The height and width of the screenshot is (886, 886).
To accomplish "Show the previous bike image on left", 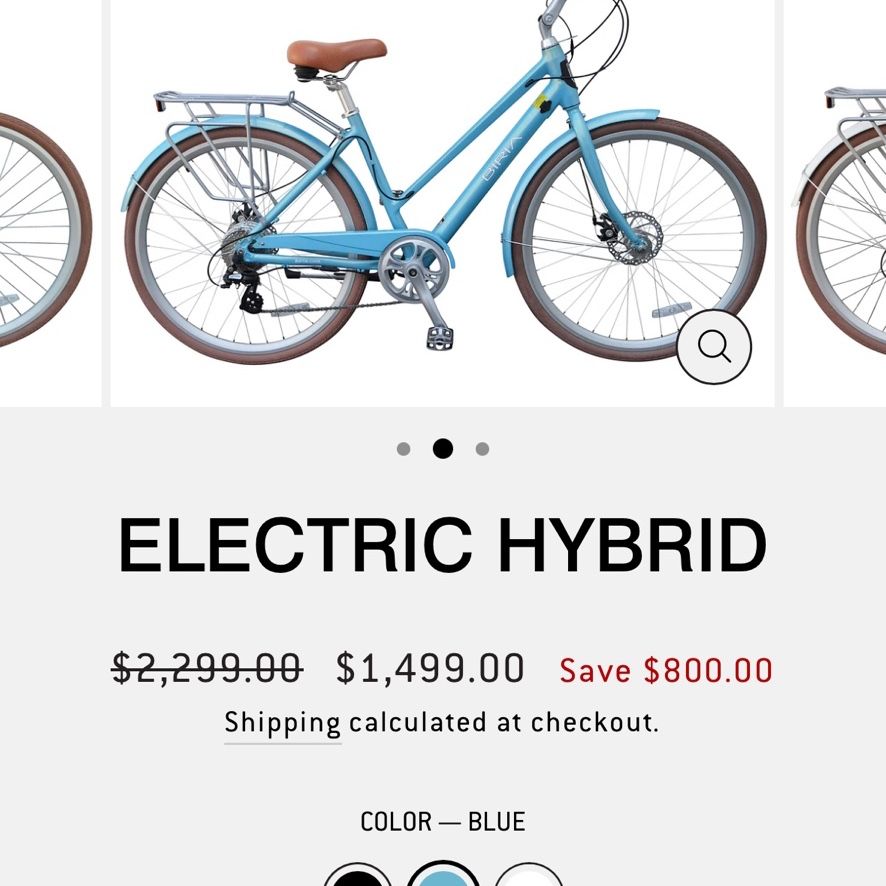I will pyautogui.click(x=50, y=202).
